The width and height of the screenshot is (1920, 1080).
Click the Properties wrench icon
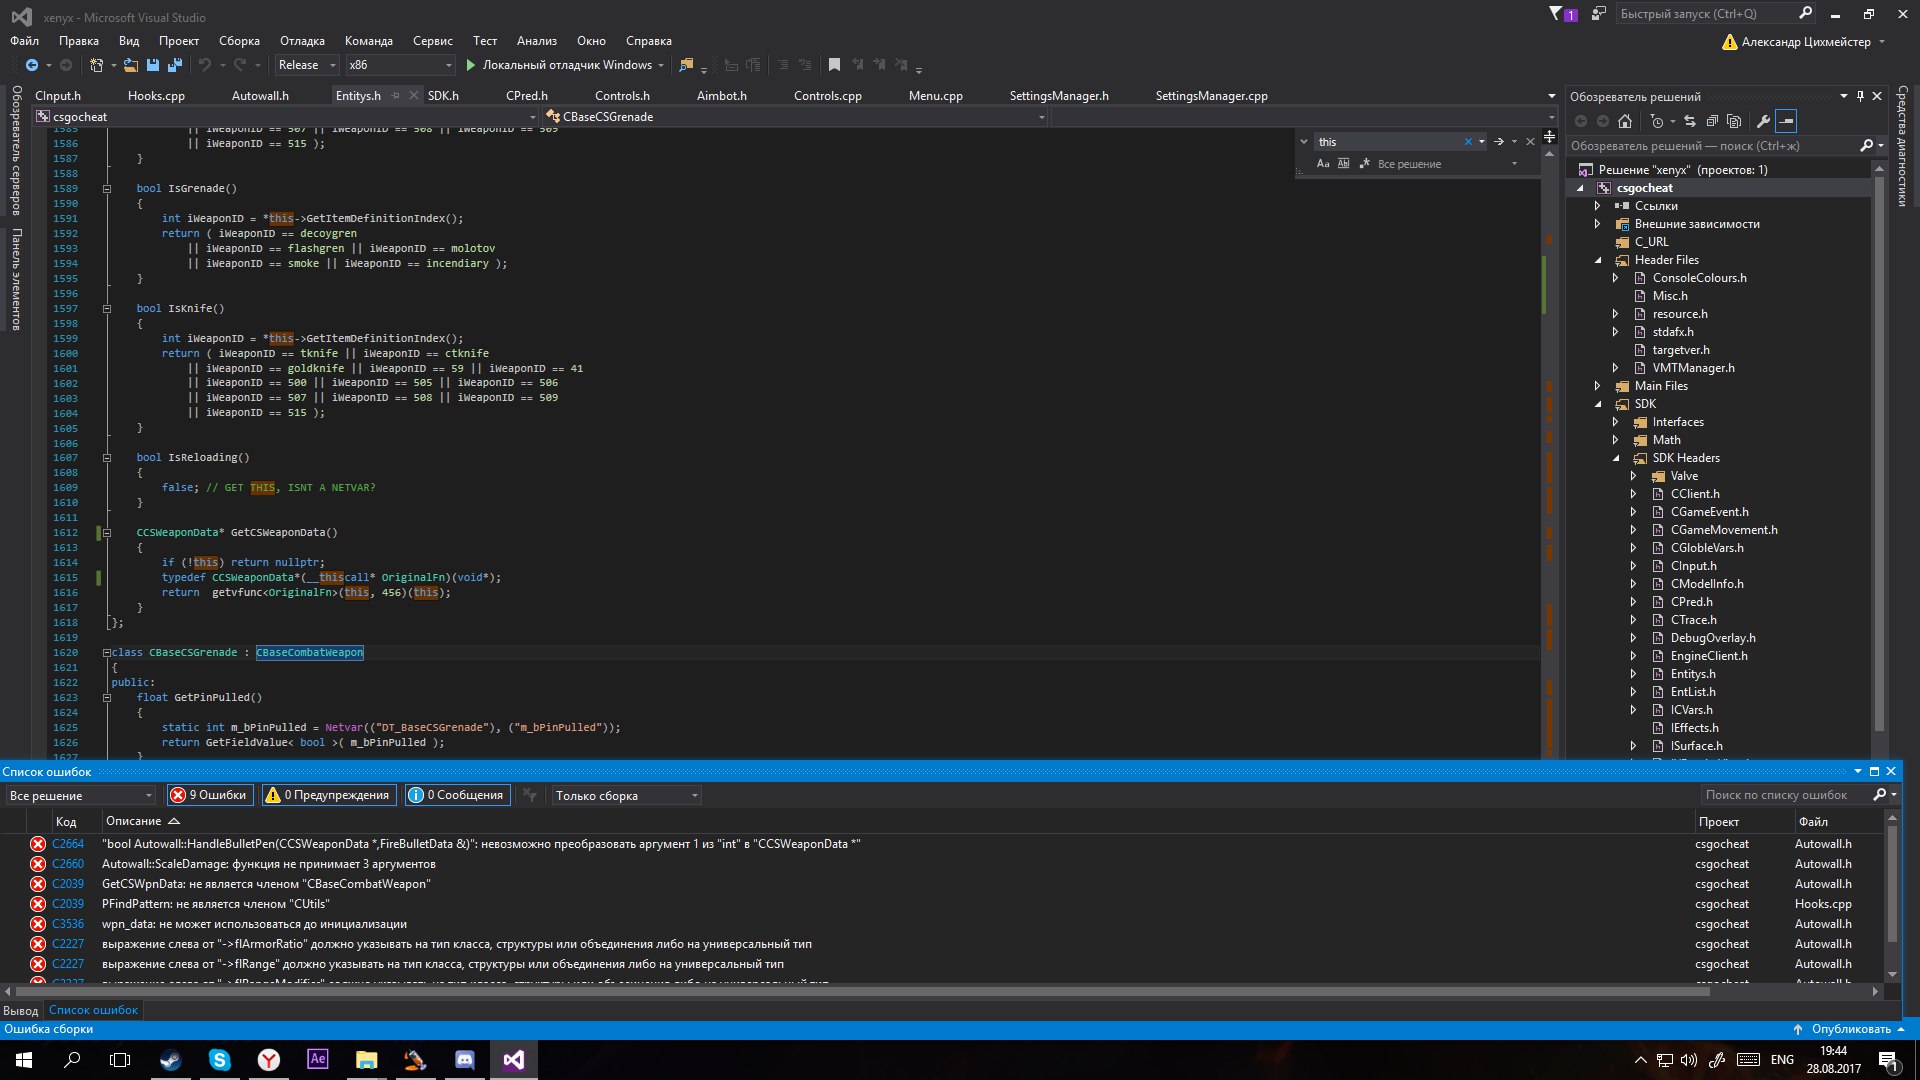1763,121
